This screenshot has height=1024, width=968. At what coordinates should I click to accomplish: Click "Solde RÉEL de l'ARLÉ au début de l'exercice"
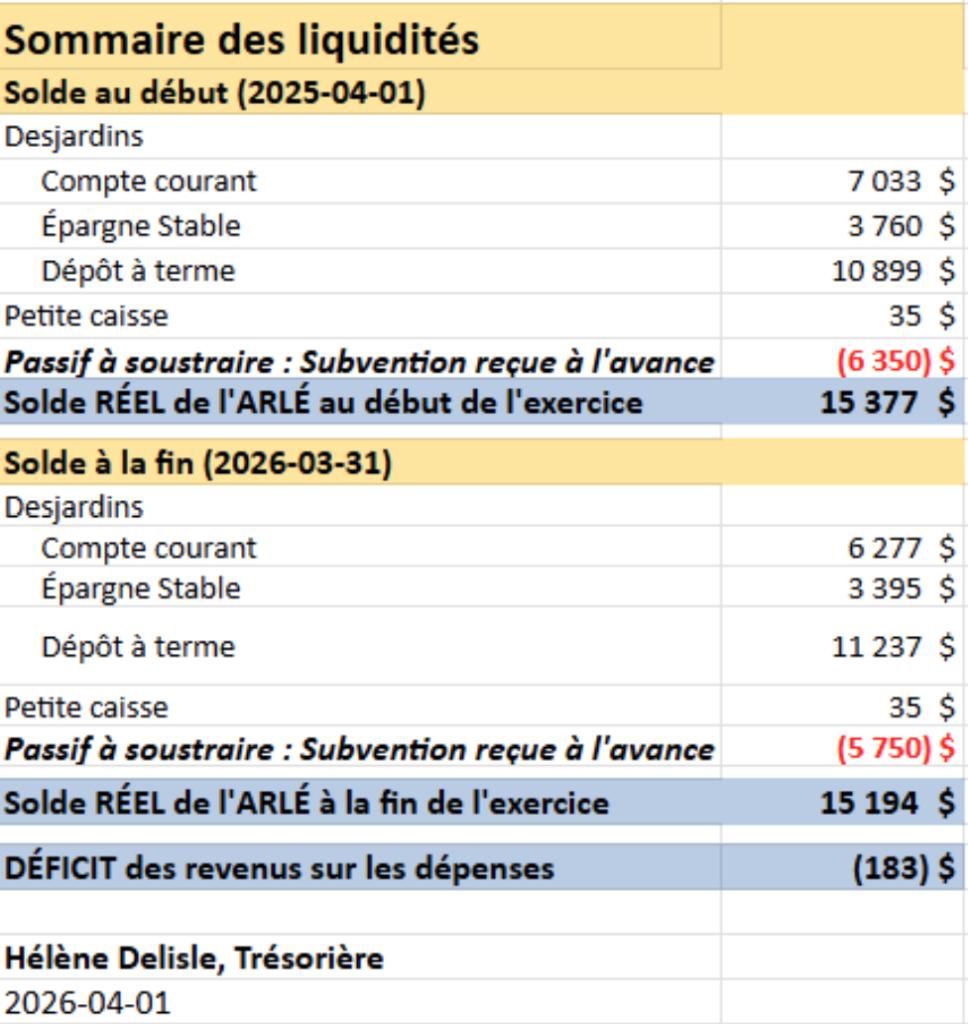pyautogui.click(x=324, y=402)
